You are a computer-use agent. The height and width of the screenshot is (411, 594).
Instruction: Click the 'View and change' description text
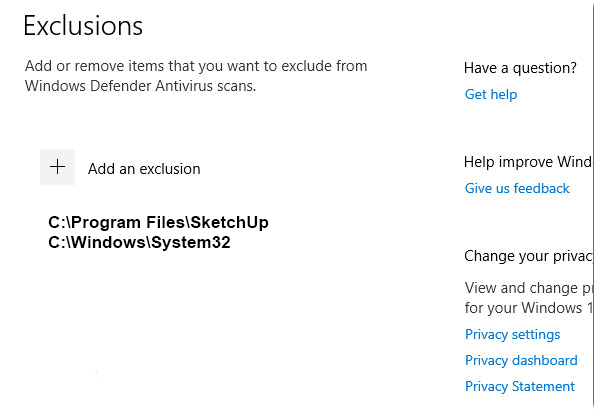click(528, 288)
